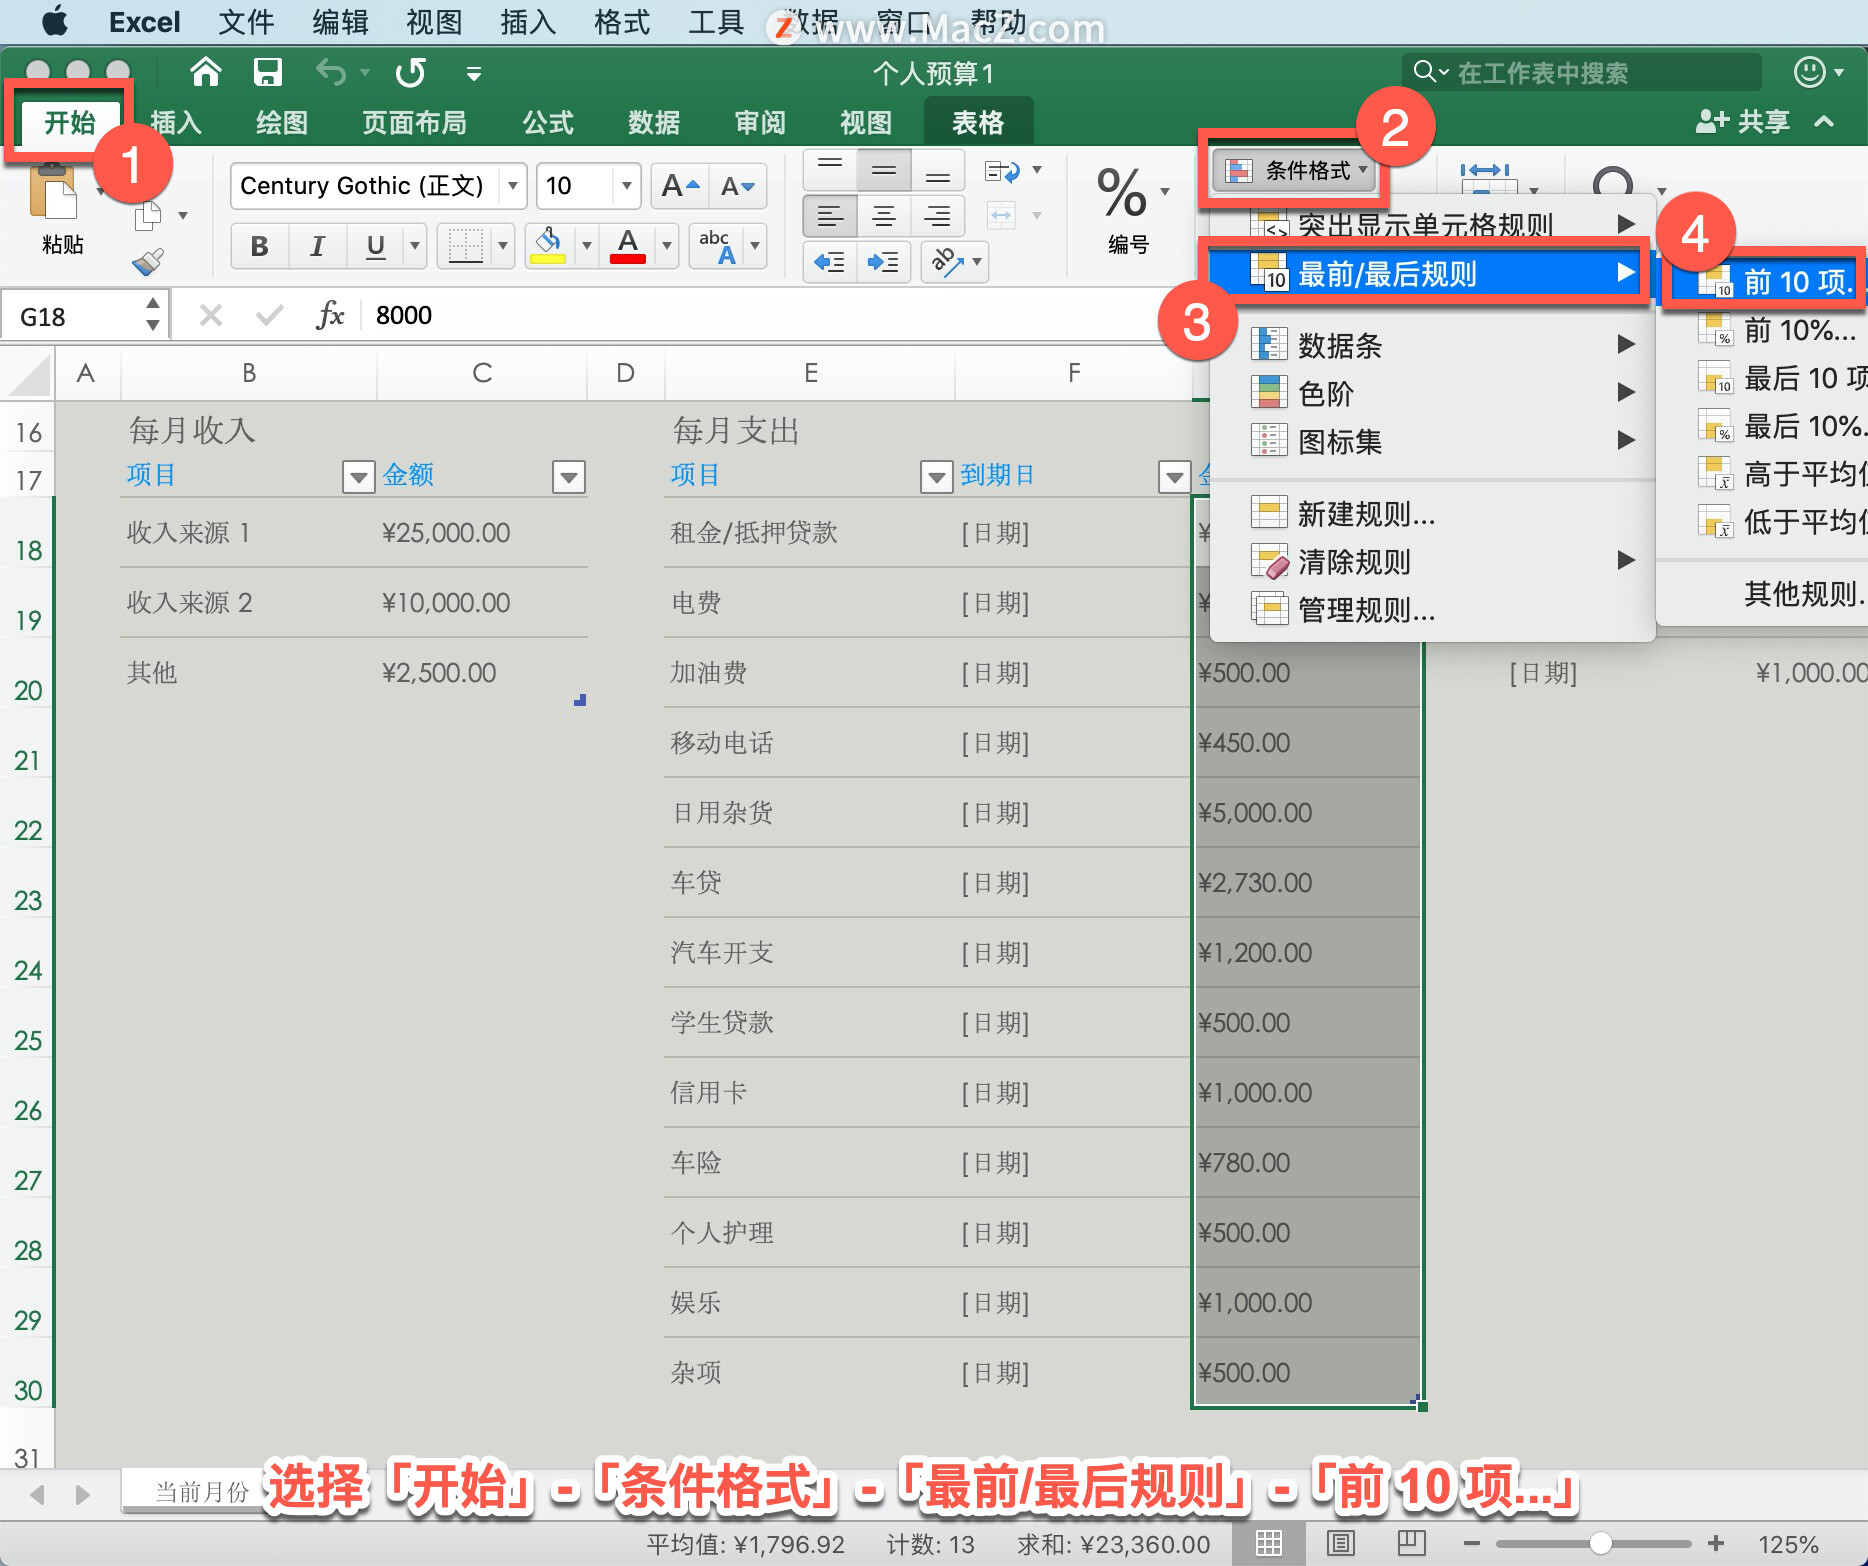The height and width of the screenshot is (1566, 1868).
Task: Click the worksheet search field
Action: click(1581, 72)
